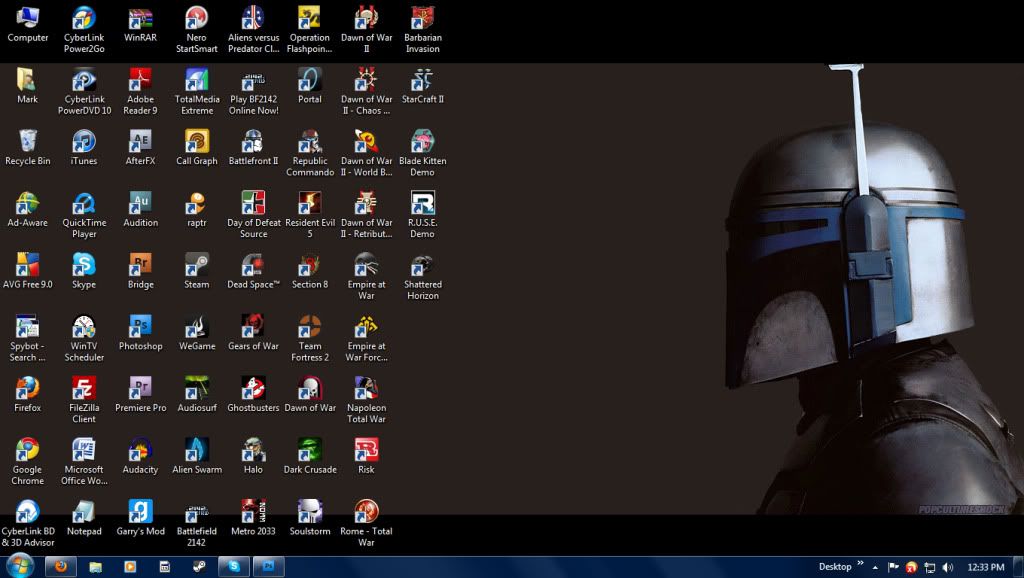Viewport: 1024px width, 578px height.
Task: Click the AfterFX desktop icon
Action: coord(140,148)
